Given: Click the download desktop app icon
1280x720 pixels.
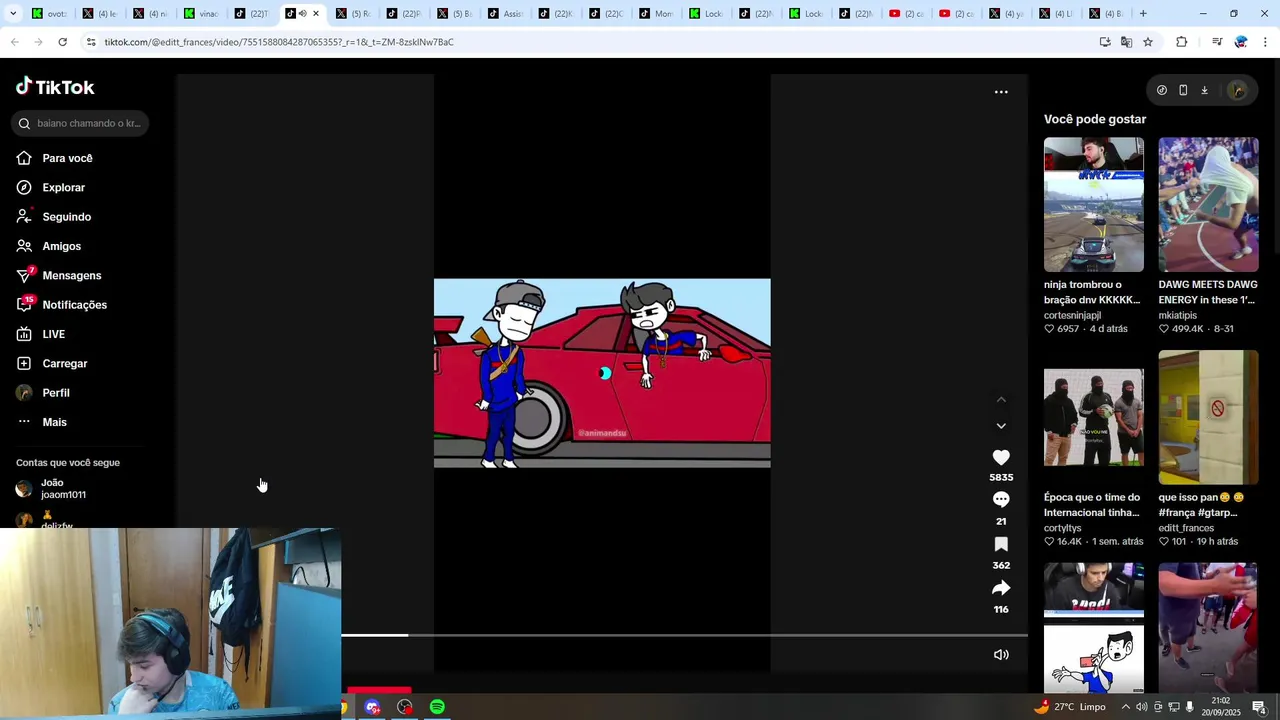Looking at the screenshot, I should click(x=1204, y=90).
